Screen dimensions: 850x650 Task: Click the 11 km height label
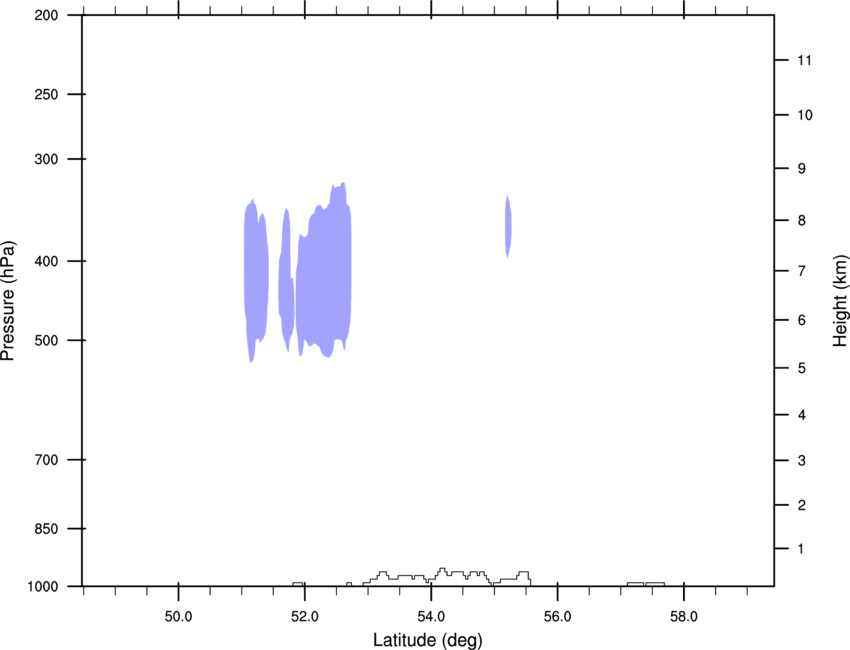(804, 60)
